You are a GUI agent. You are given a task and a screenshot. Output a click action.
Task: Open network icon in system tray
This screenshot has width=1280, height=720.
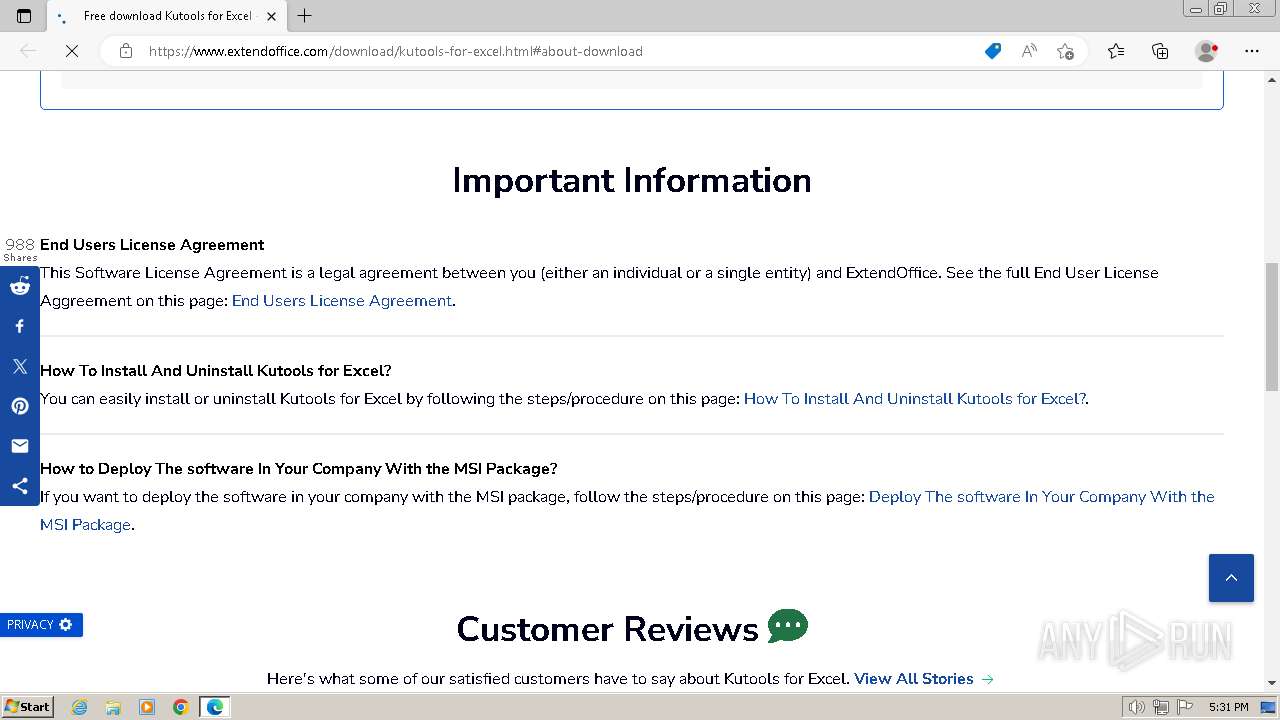click(1160, 707)
